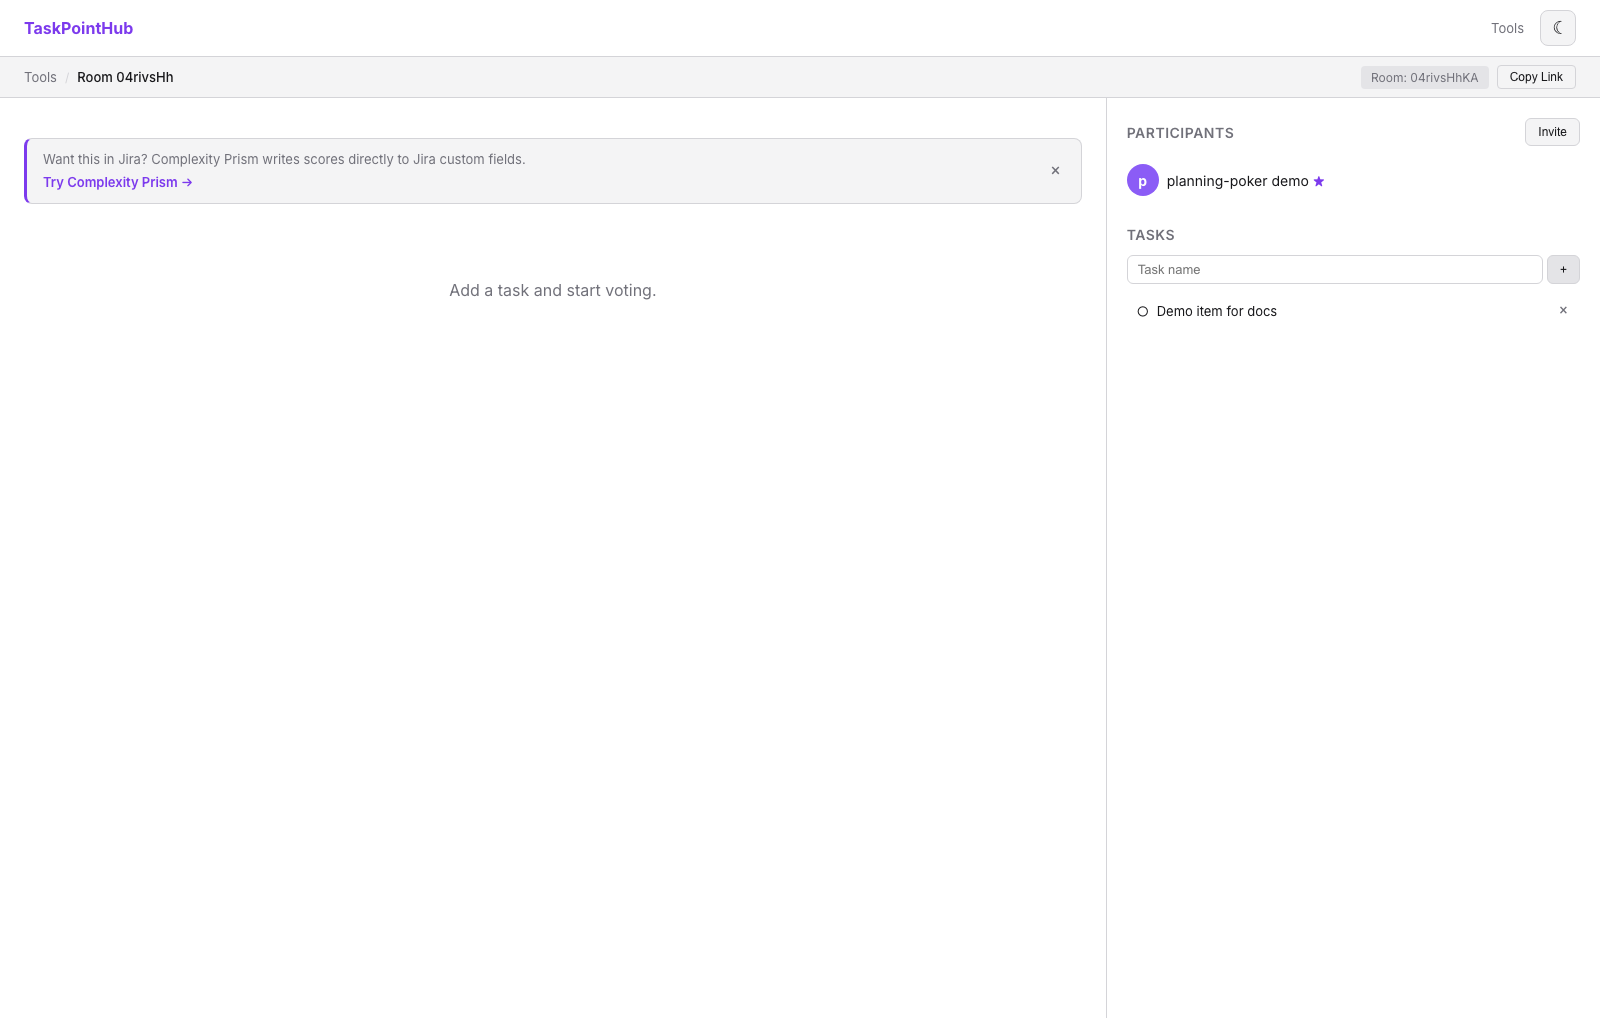Open the Tools link in the header
The height and width of the screenshot is (1018, 1600).
[x=1507, y=28]
